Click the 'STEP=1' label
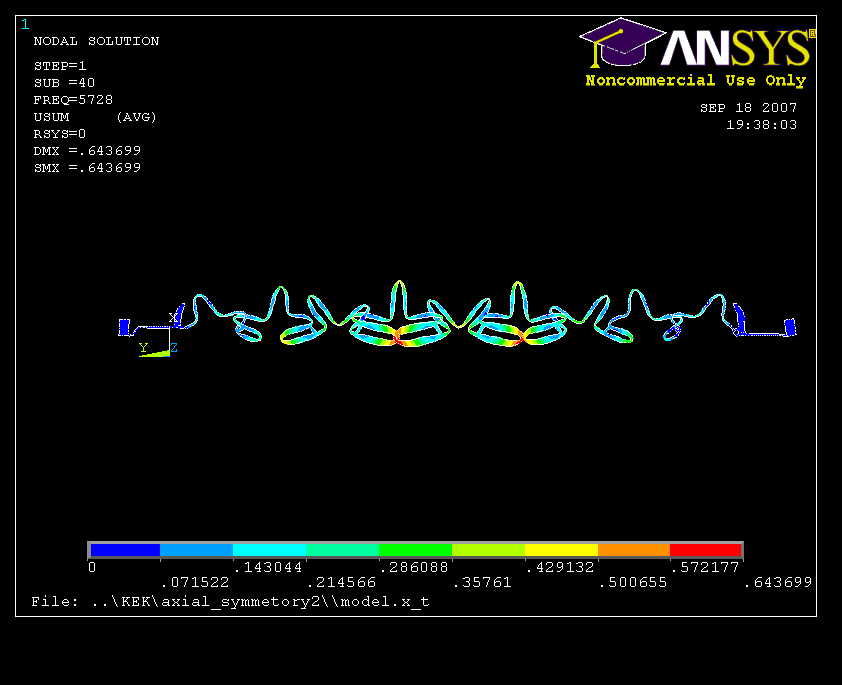This screenshot has width=842, height=685. click(x=60, y=66)
